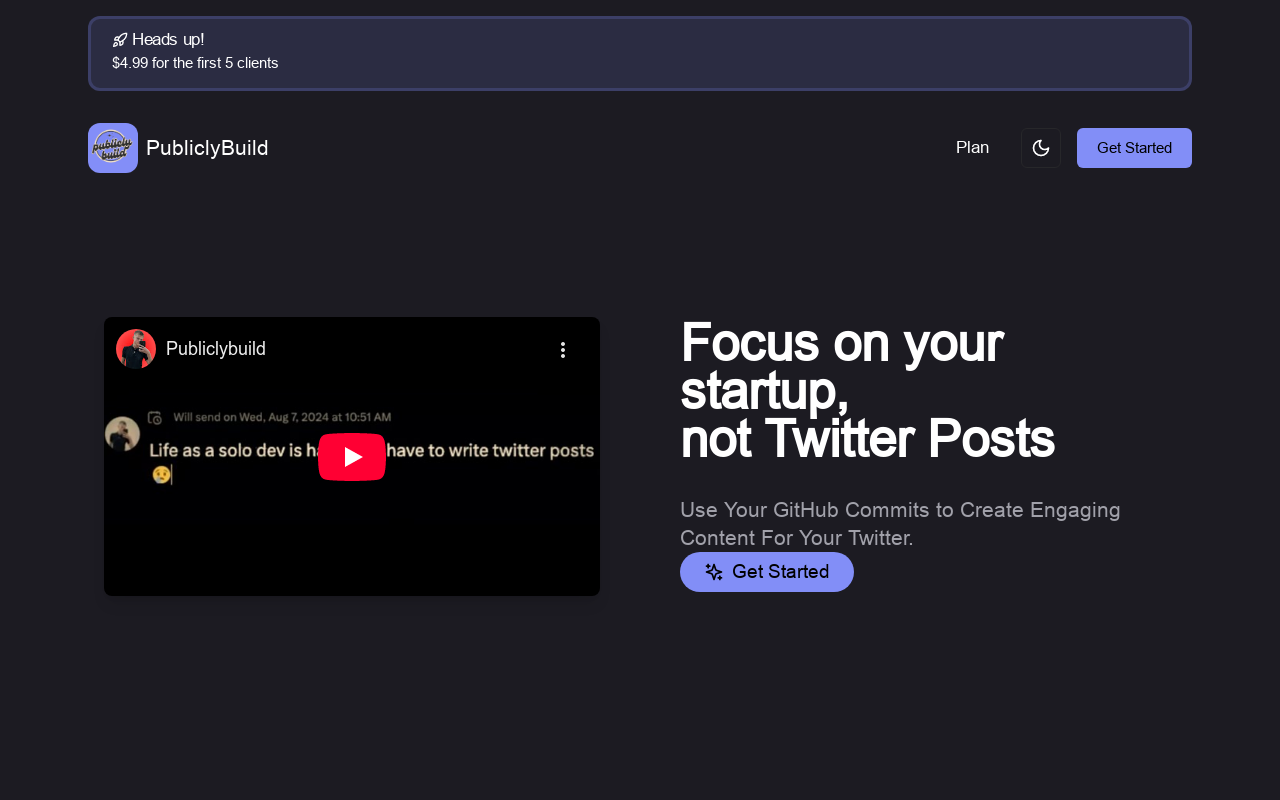
Task: Click Get Started button with sparkle icon
Action: 767,572
